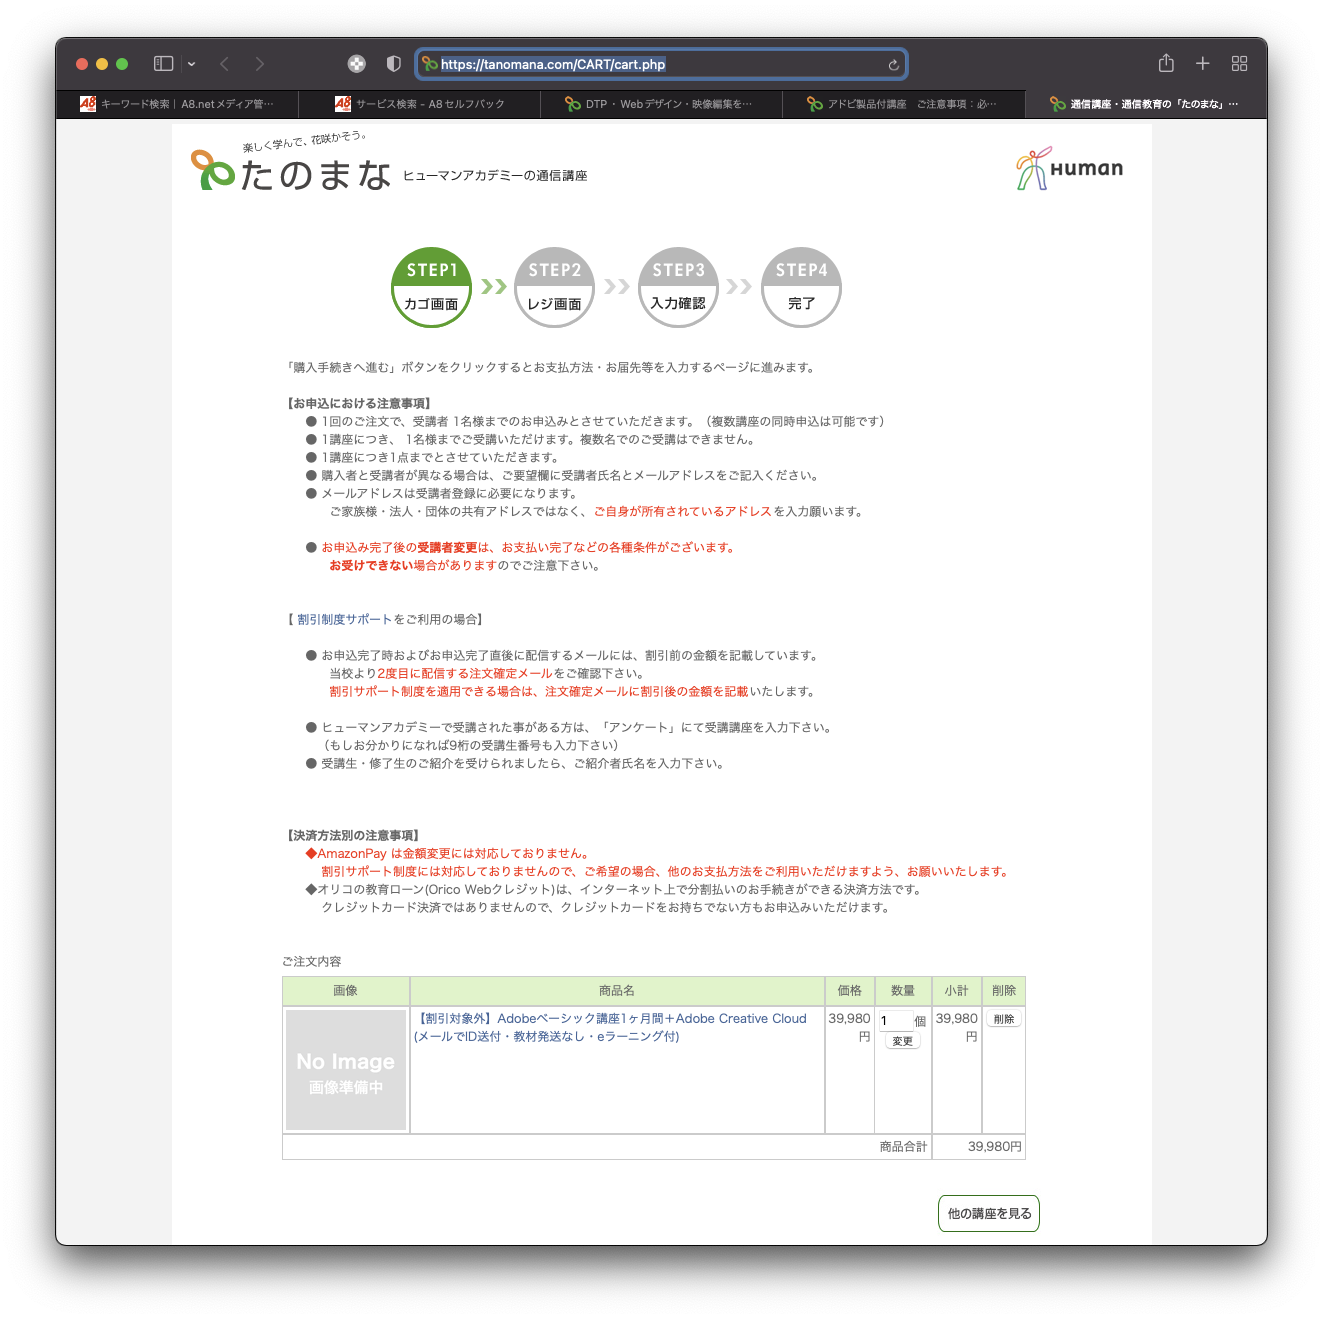Click the total 39,980円 value

click(994, 1147)
